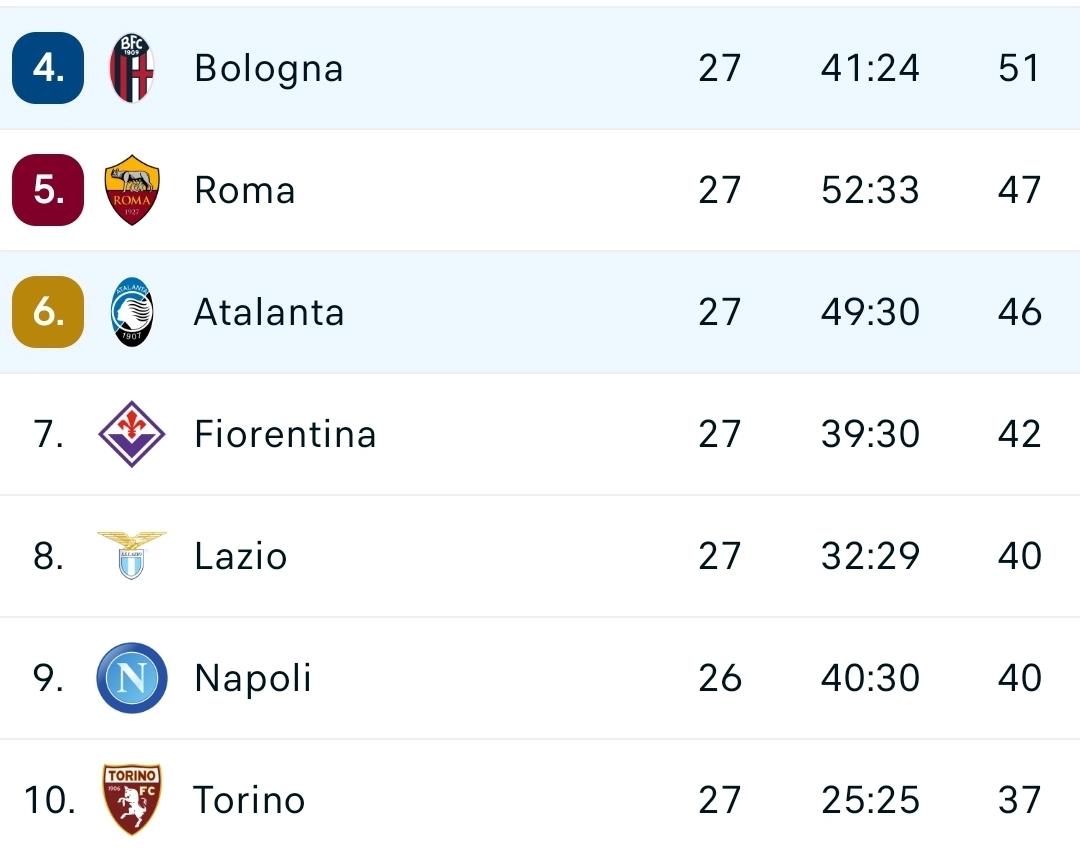
Task: Click the gold position 6 badge
Action: coord(48,312)
